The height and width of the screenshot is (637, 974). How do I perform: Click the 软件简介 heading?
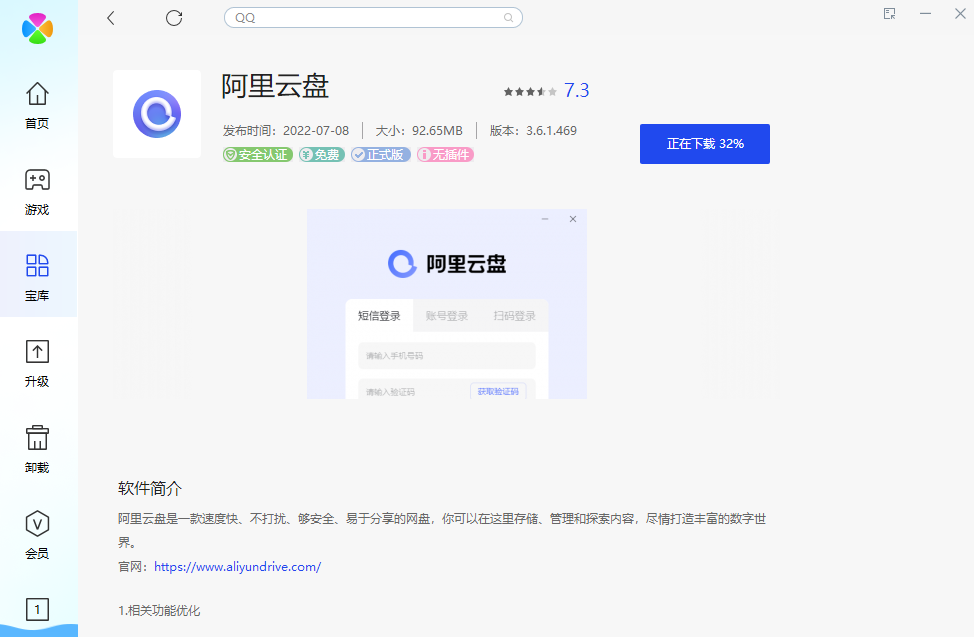click(x=150, y=488)
